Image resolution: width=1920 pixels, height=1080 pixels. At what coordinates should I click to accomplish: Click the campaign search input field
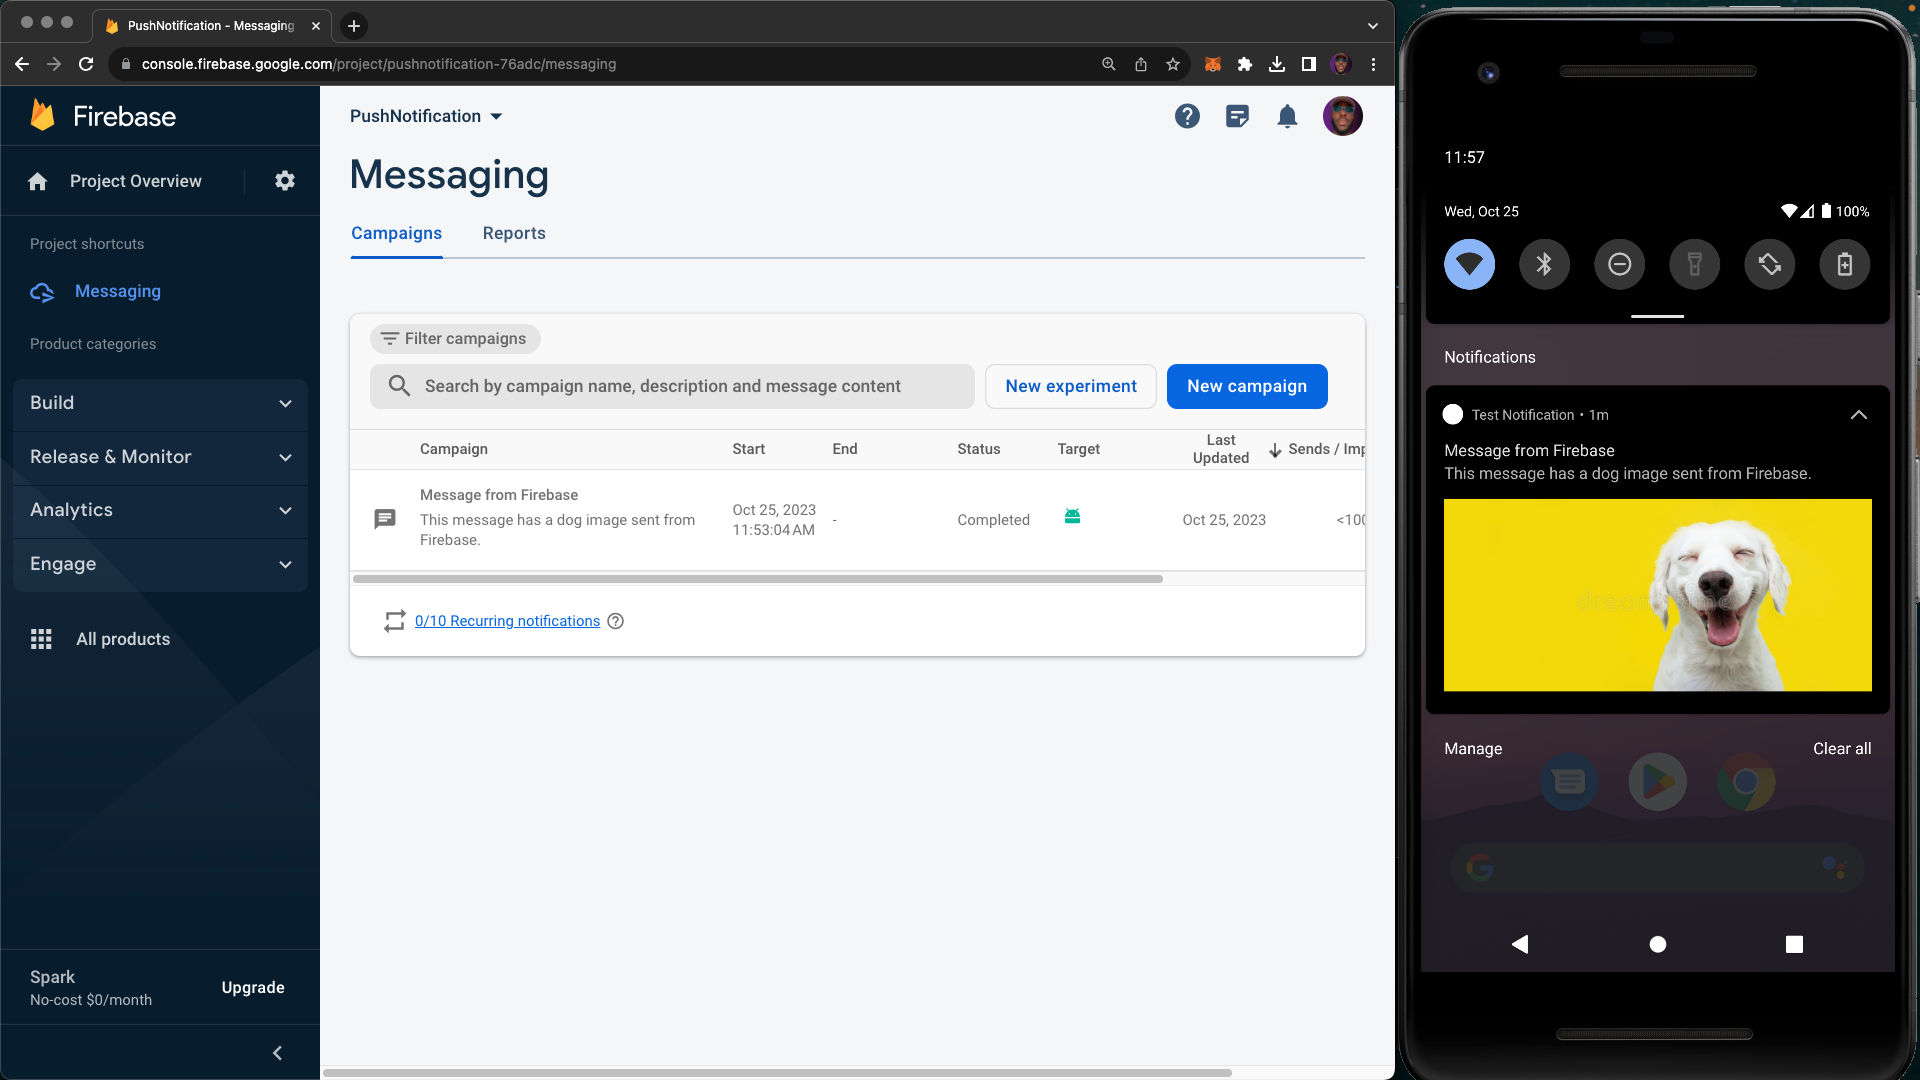[x=672, y=386]
